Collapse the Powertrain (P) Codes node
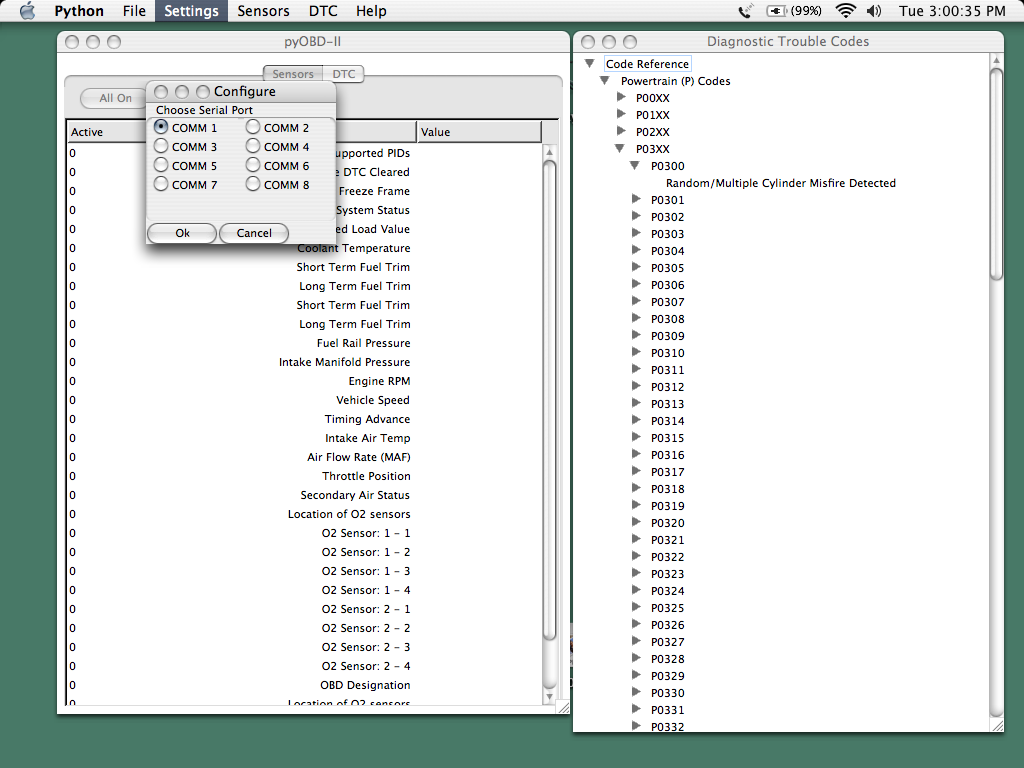The image size is (1024, 768). [x=605, y=80]
